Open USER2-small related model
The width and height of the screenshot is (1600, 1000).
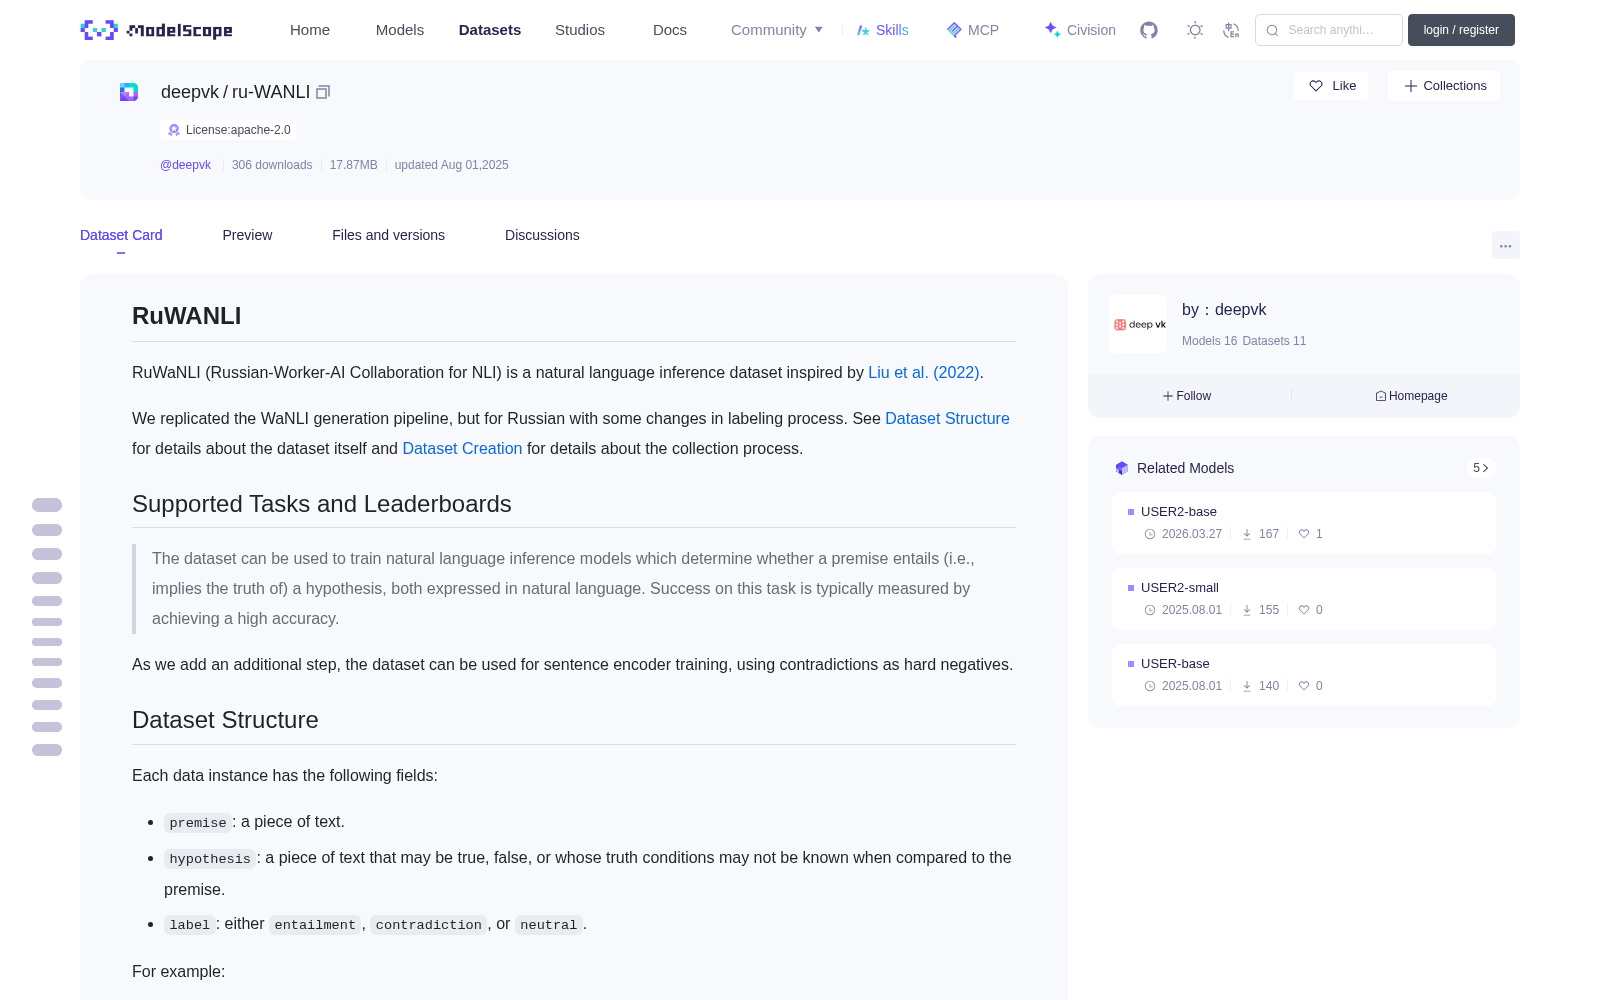point(1304,599)
